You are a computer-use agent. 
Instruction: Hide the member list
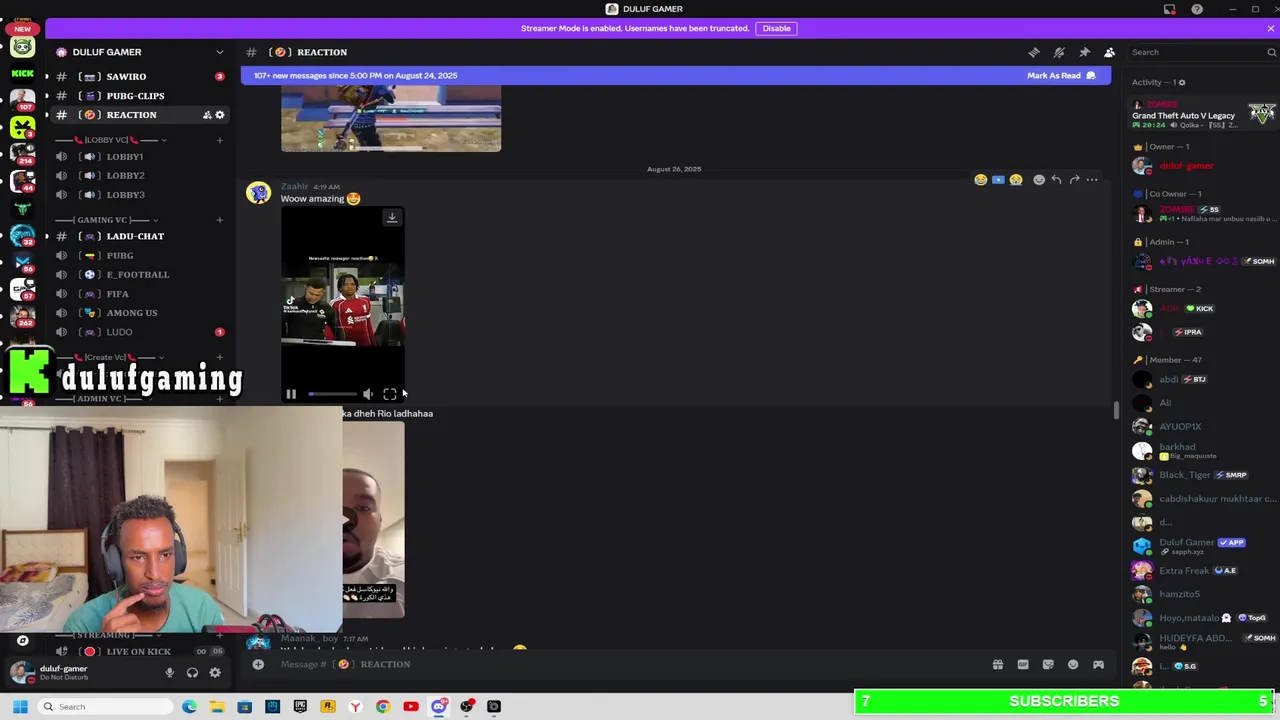(x=1109, y=52)
